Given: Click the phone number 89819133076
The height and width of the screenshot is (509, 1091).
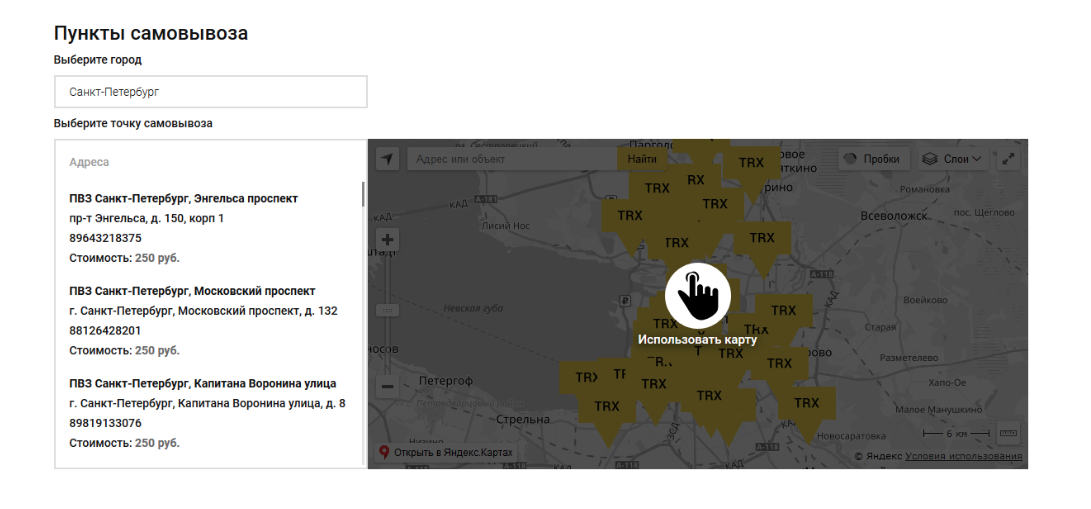Looking at the screenshot, I should coord(105,423).
